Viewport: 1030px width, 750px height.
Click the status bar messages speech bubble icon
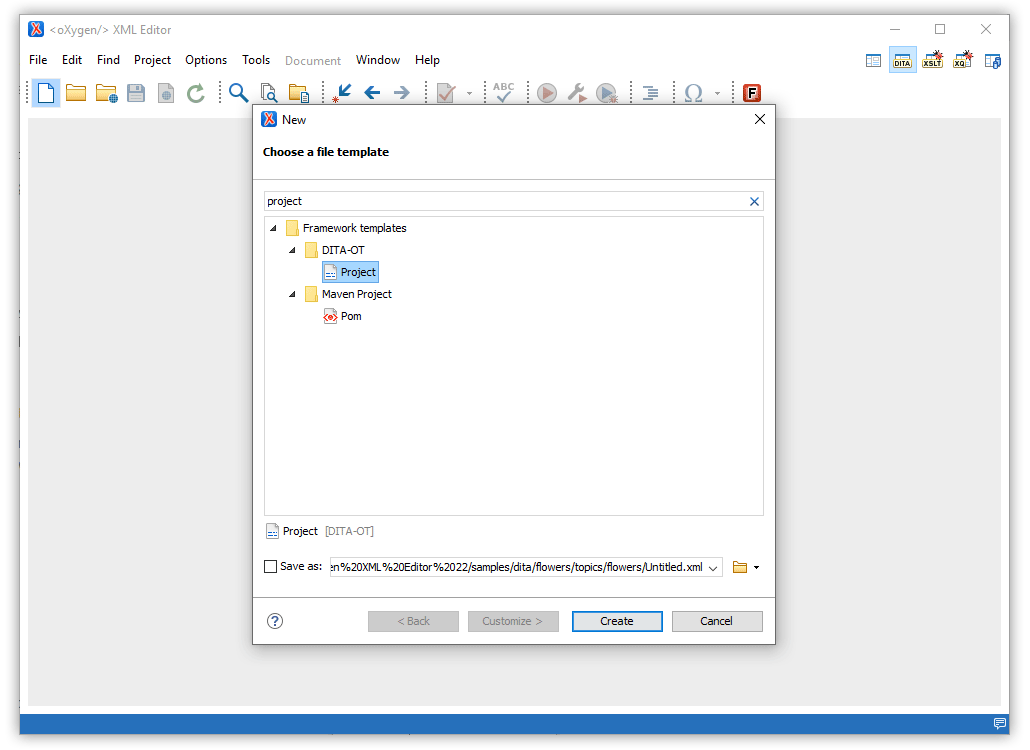click(1000, 724)
